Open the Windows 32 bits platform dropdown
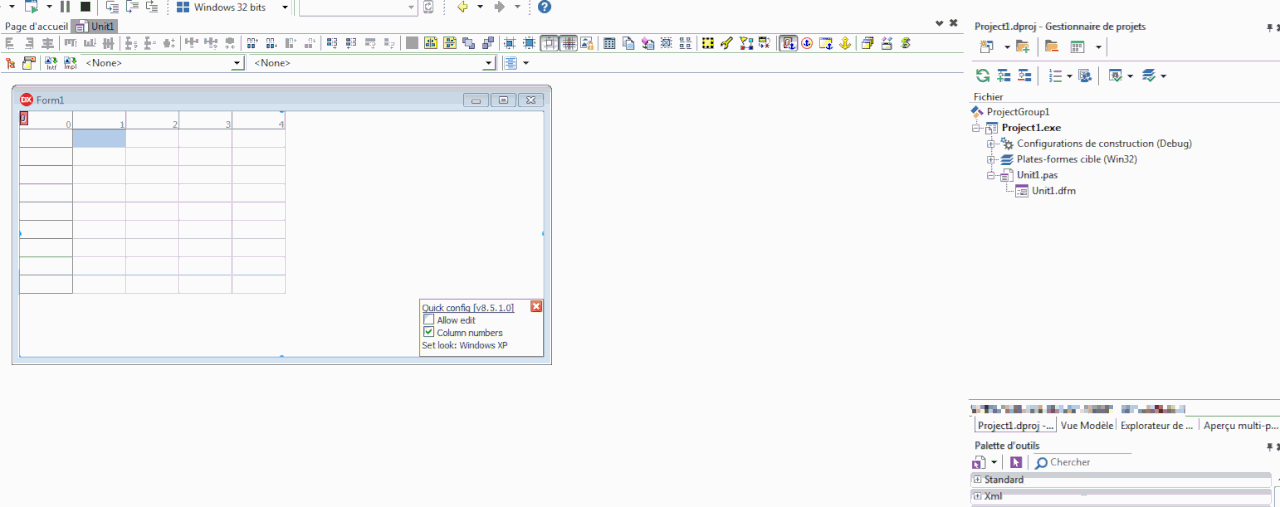The image size is (1280, 507). click(x=285, y=7)
